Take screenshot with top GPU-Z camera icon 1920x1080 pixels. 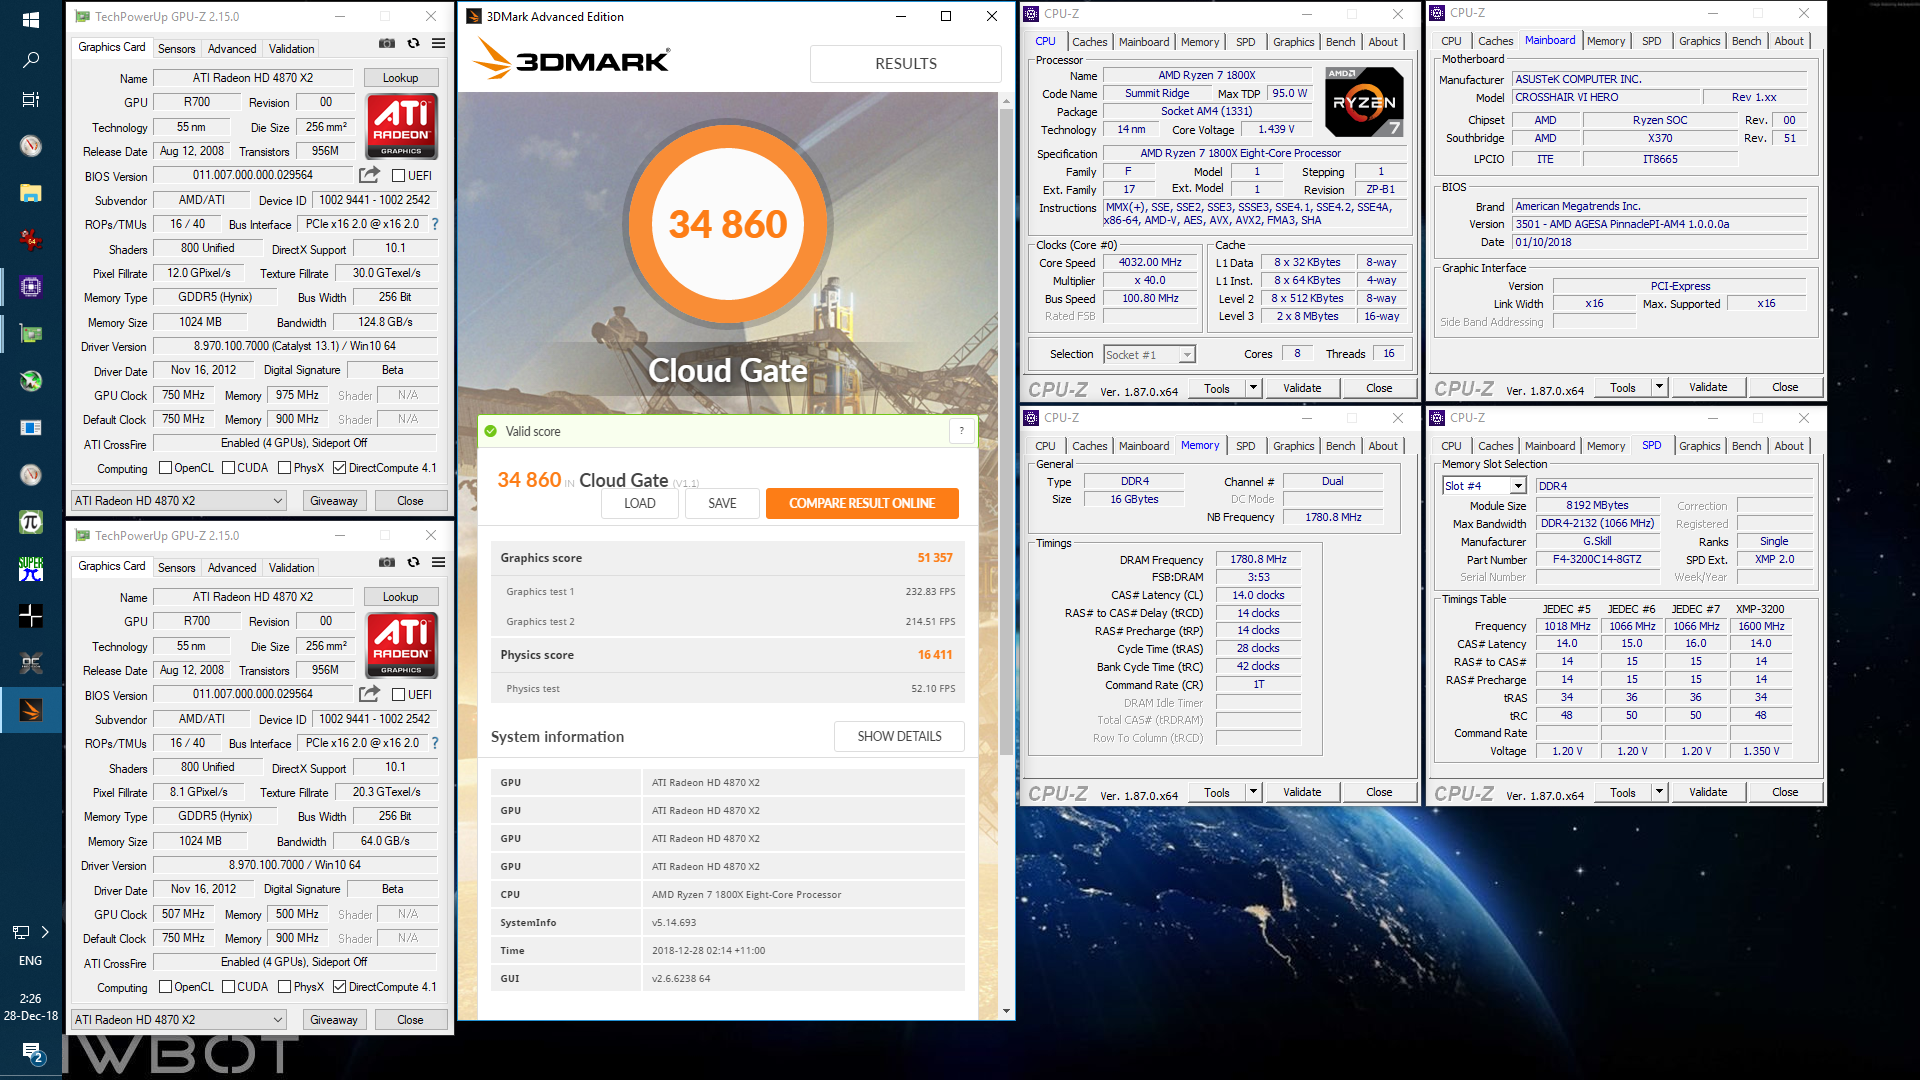[x=387, y=43]
